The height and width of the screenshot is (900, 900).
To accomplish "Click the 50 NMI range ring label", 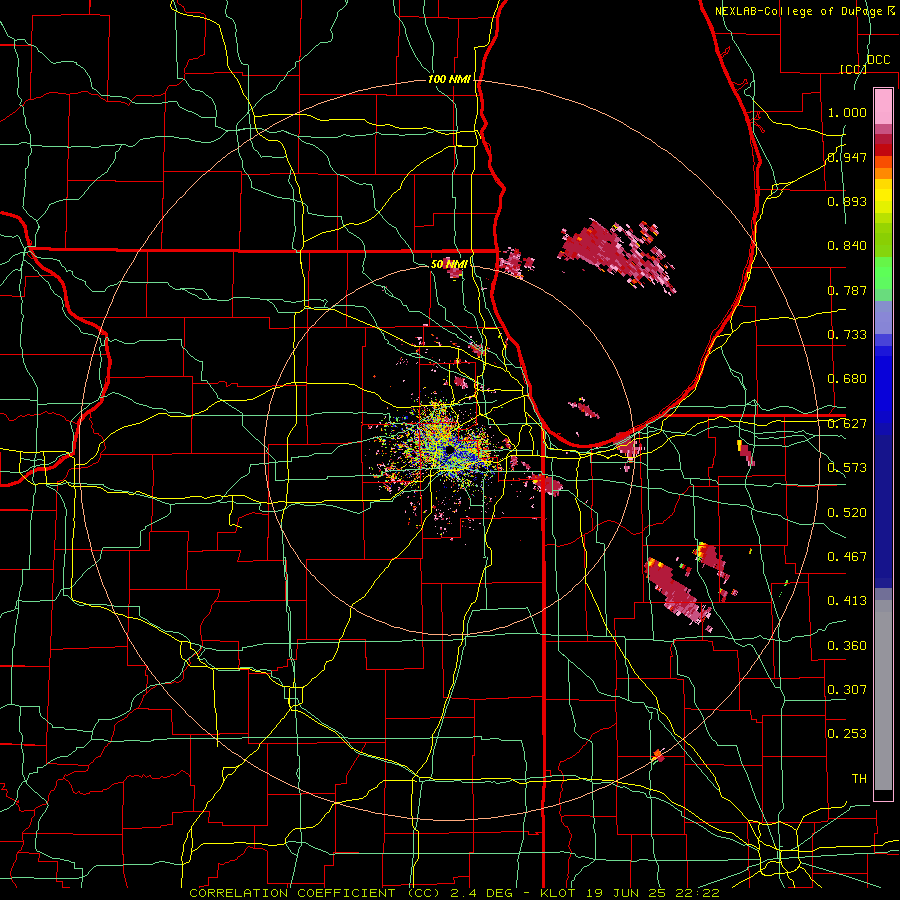I will pyautogui.click(x=449, y=264).
